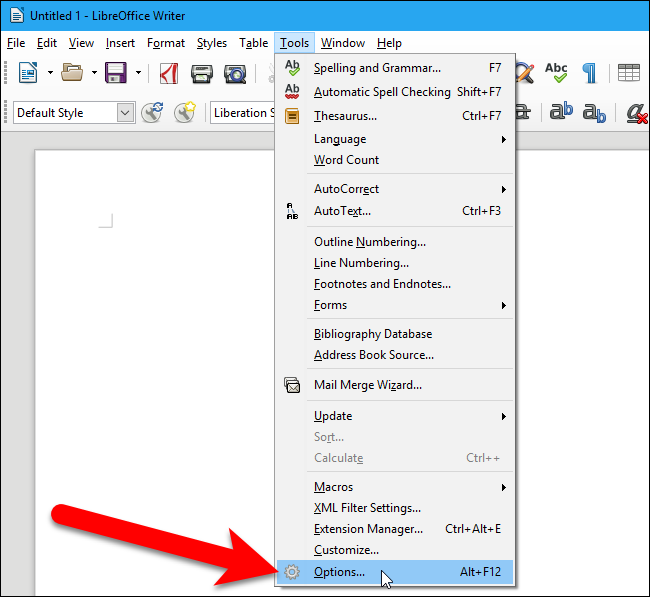Click the Insert Table toolbar icon
This screenshot has height=597, width=650.
tap(629, 73)
